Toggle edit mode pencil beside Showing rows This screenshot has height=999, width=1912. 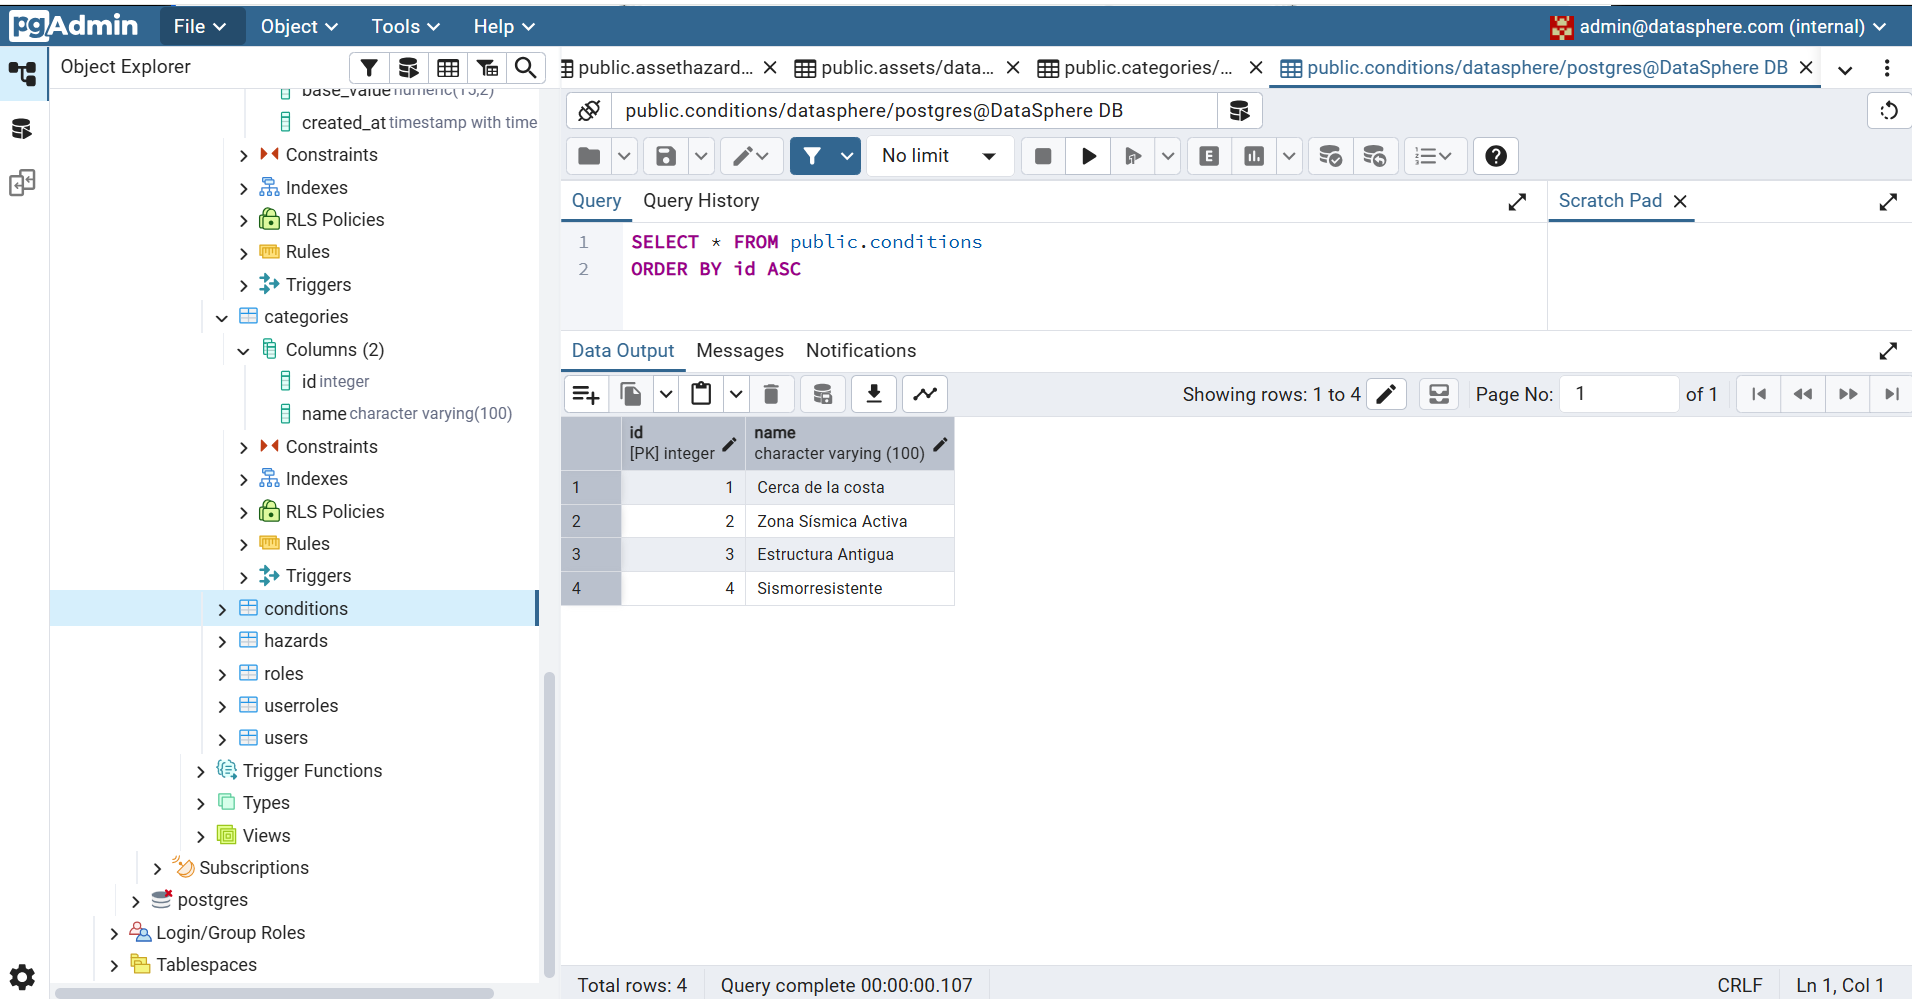[x=1386, y=394]
